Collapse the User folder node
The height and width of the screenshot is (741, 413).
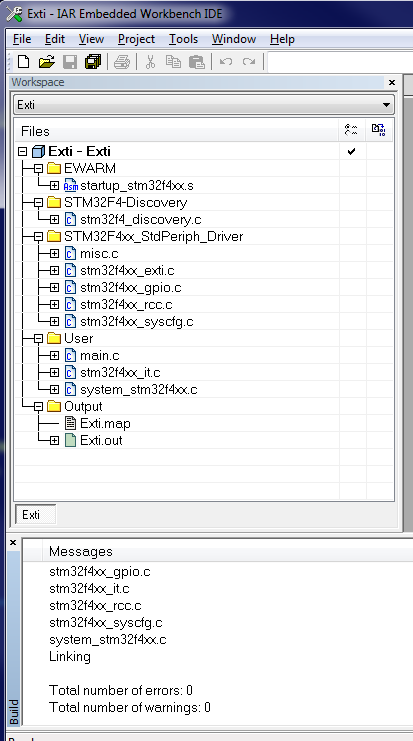[38, 338]
